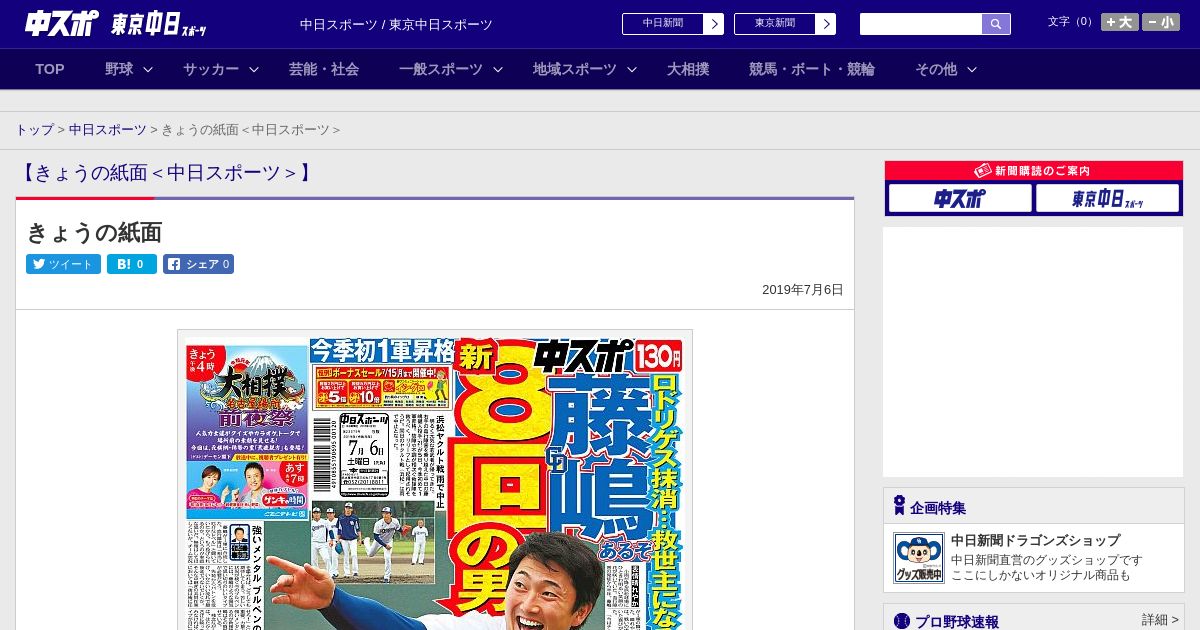Click 中日スポーツ / 東京中日スポーツ header text
This screenshot has width=1200, height=630.
click(x=396, y=24)
